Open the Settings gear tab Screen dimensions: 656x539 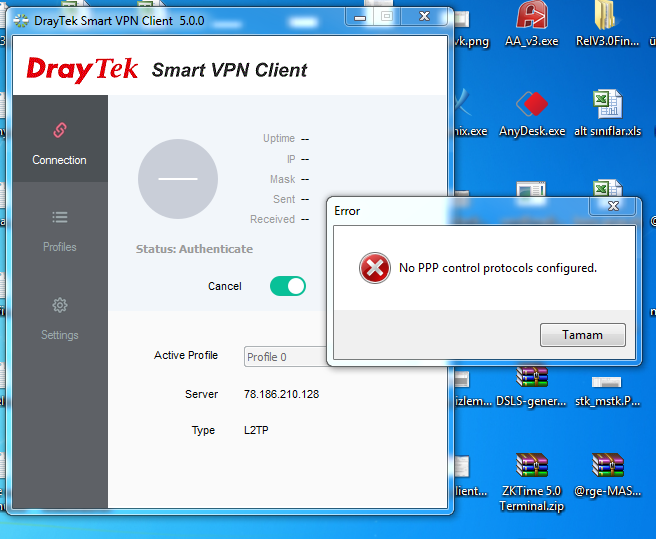pyautogui.click(x=59, y=317)
